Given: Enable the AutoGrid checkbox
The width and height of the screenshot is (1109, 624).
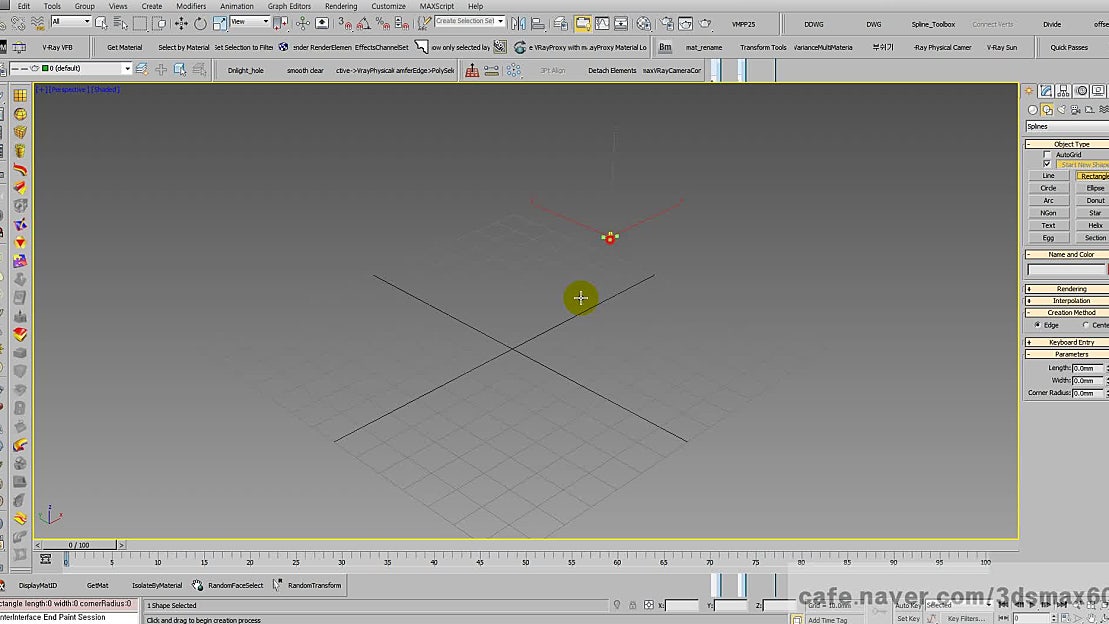Looking at the screenshot, I should 1046,155.
